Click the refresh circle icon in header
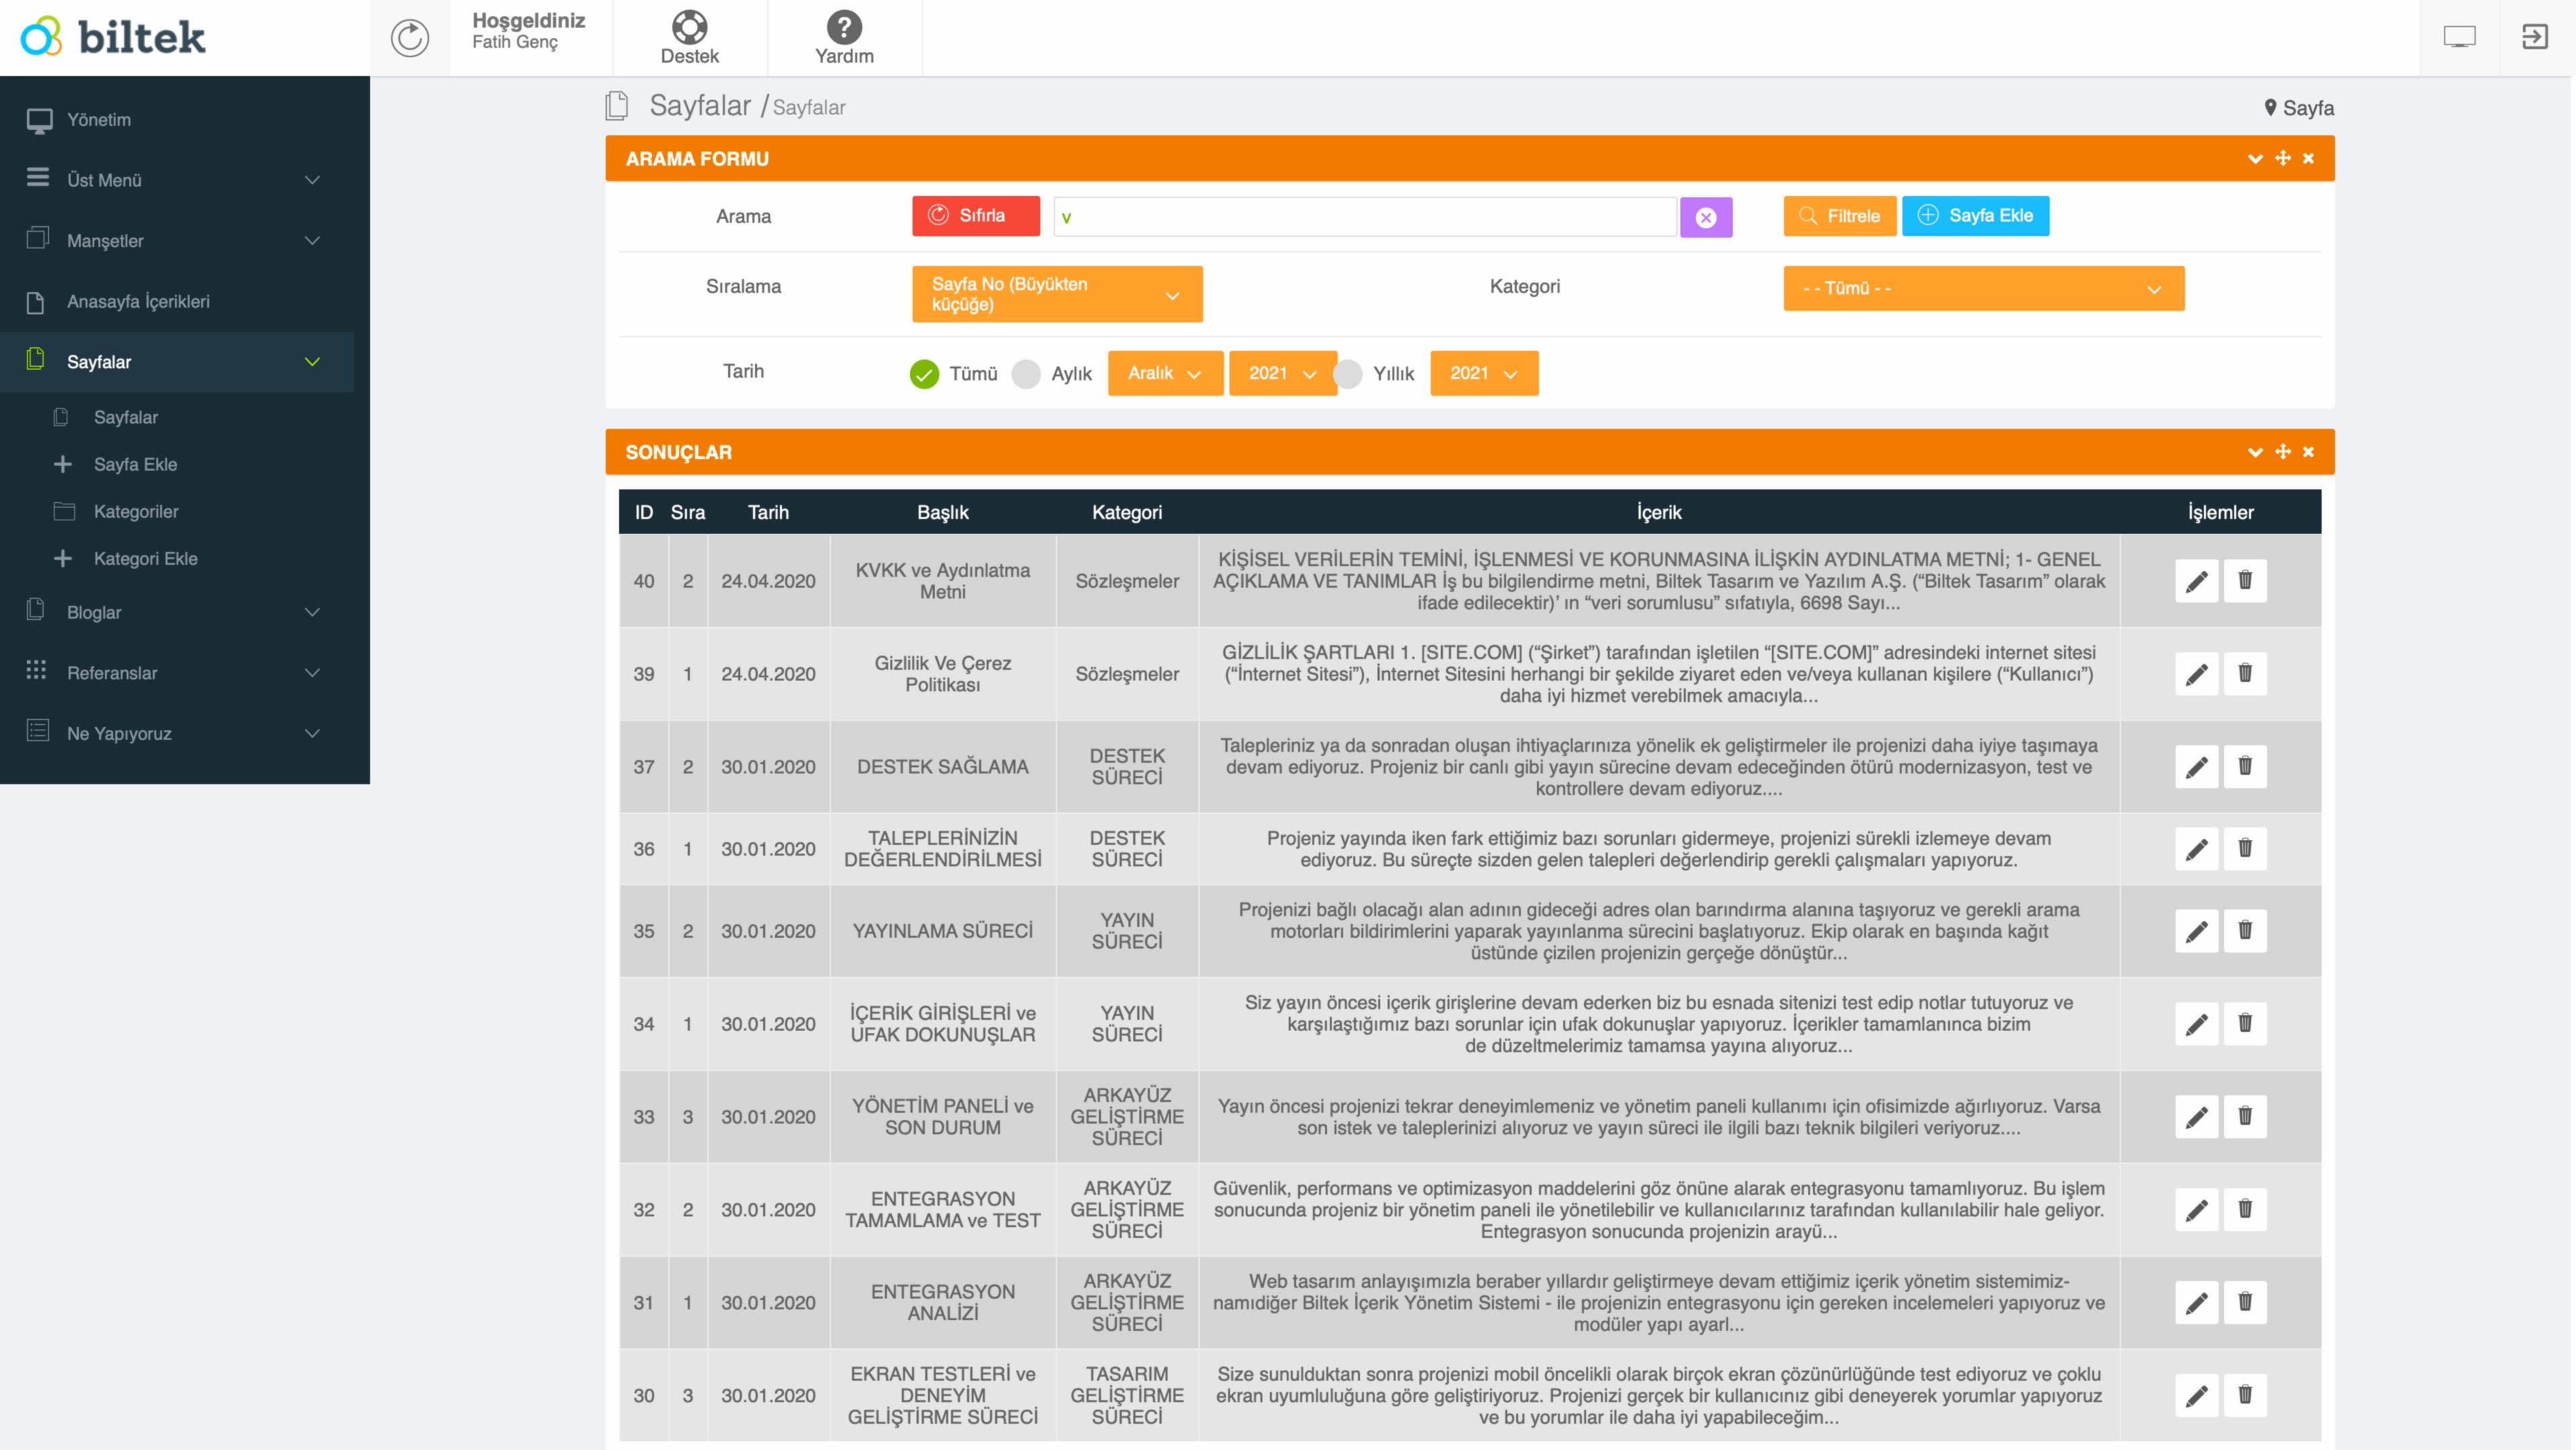This screenshot has width=2576, height=1450. (409, 38)
